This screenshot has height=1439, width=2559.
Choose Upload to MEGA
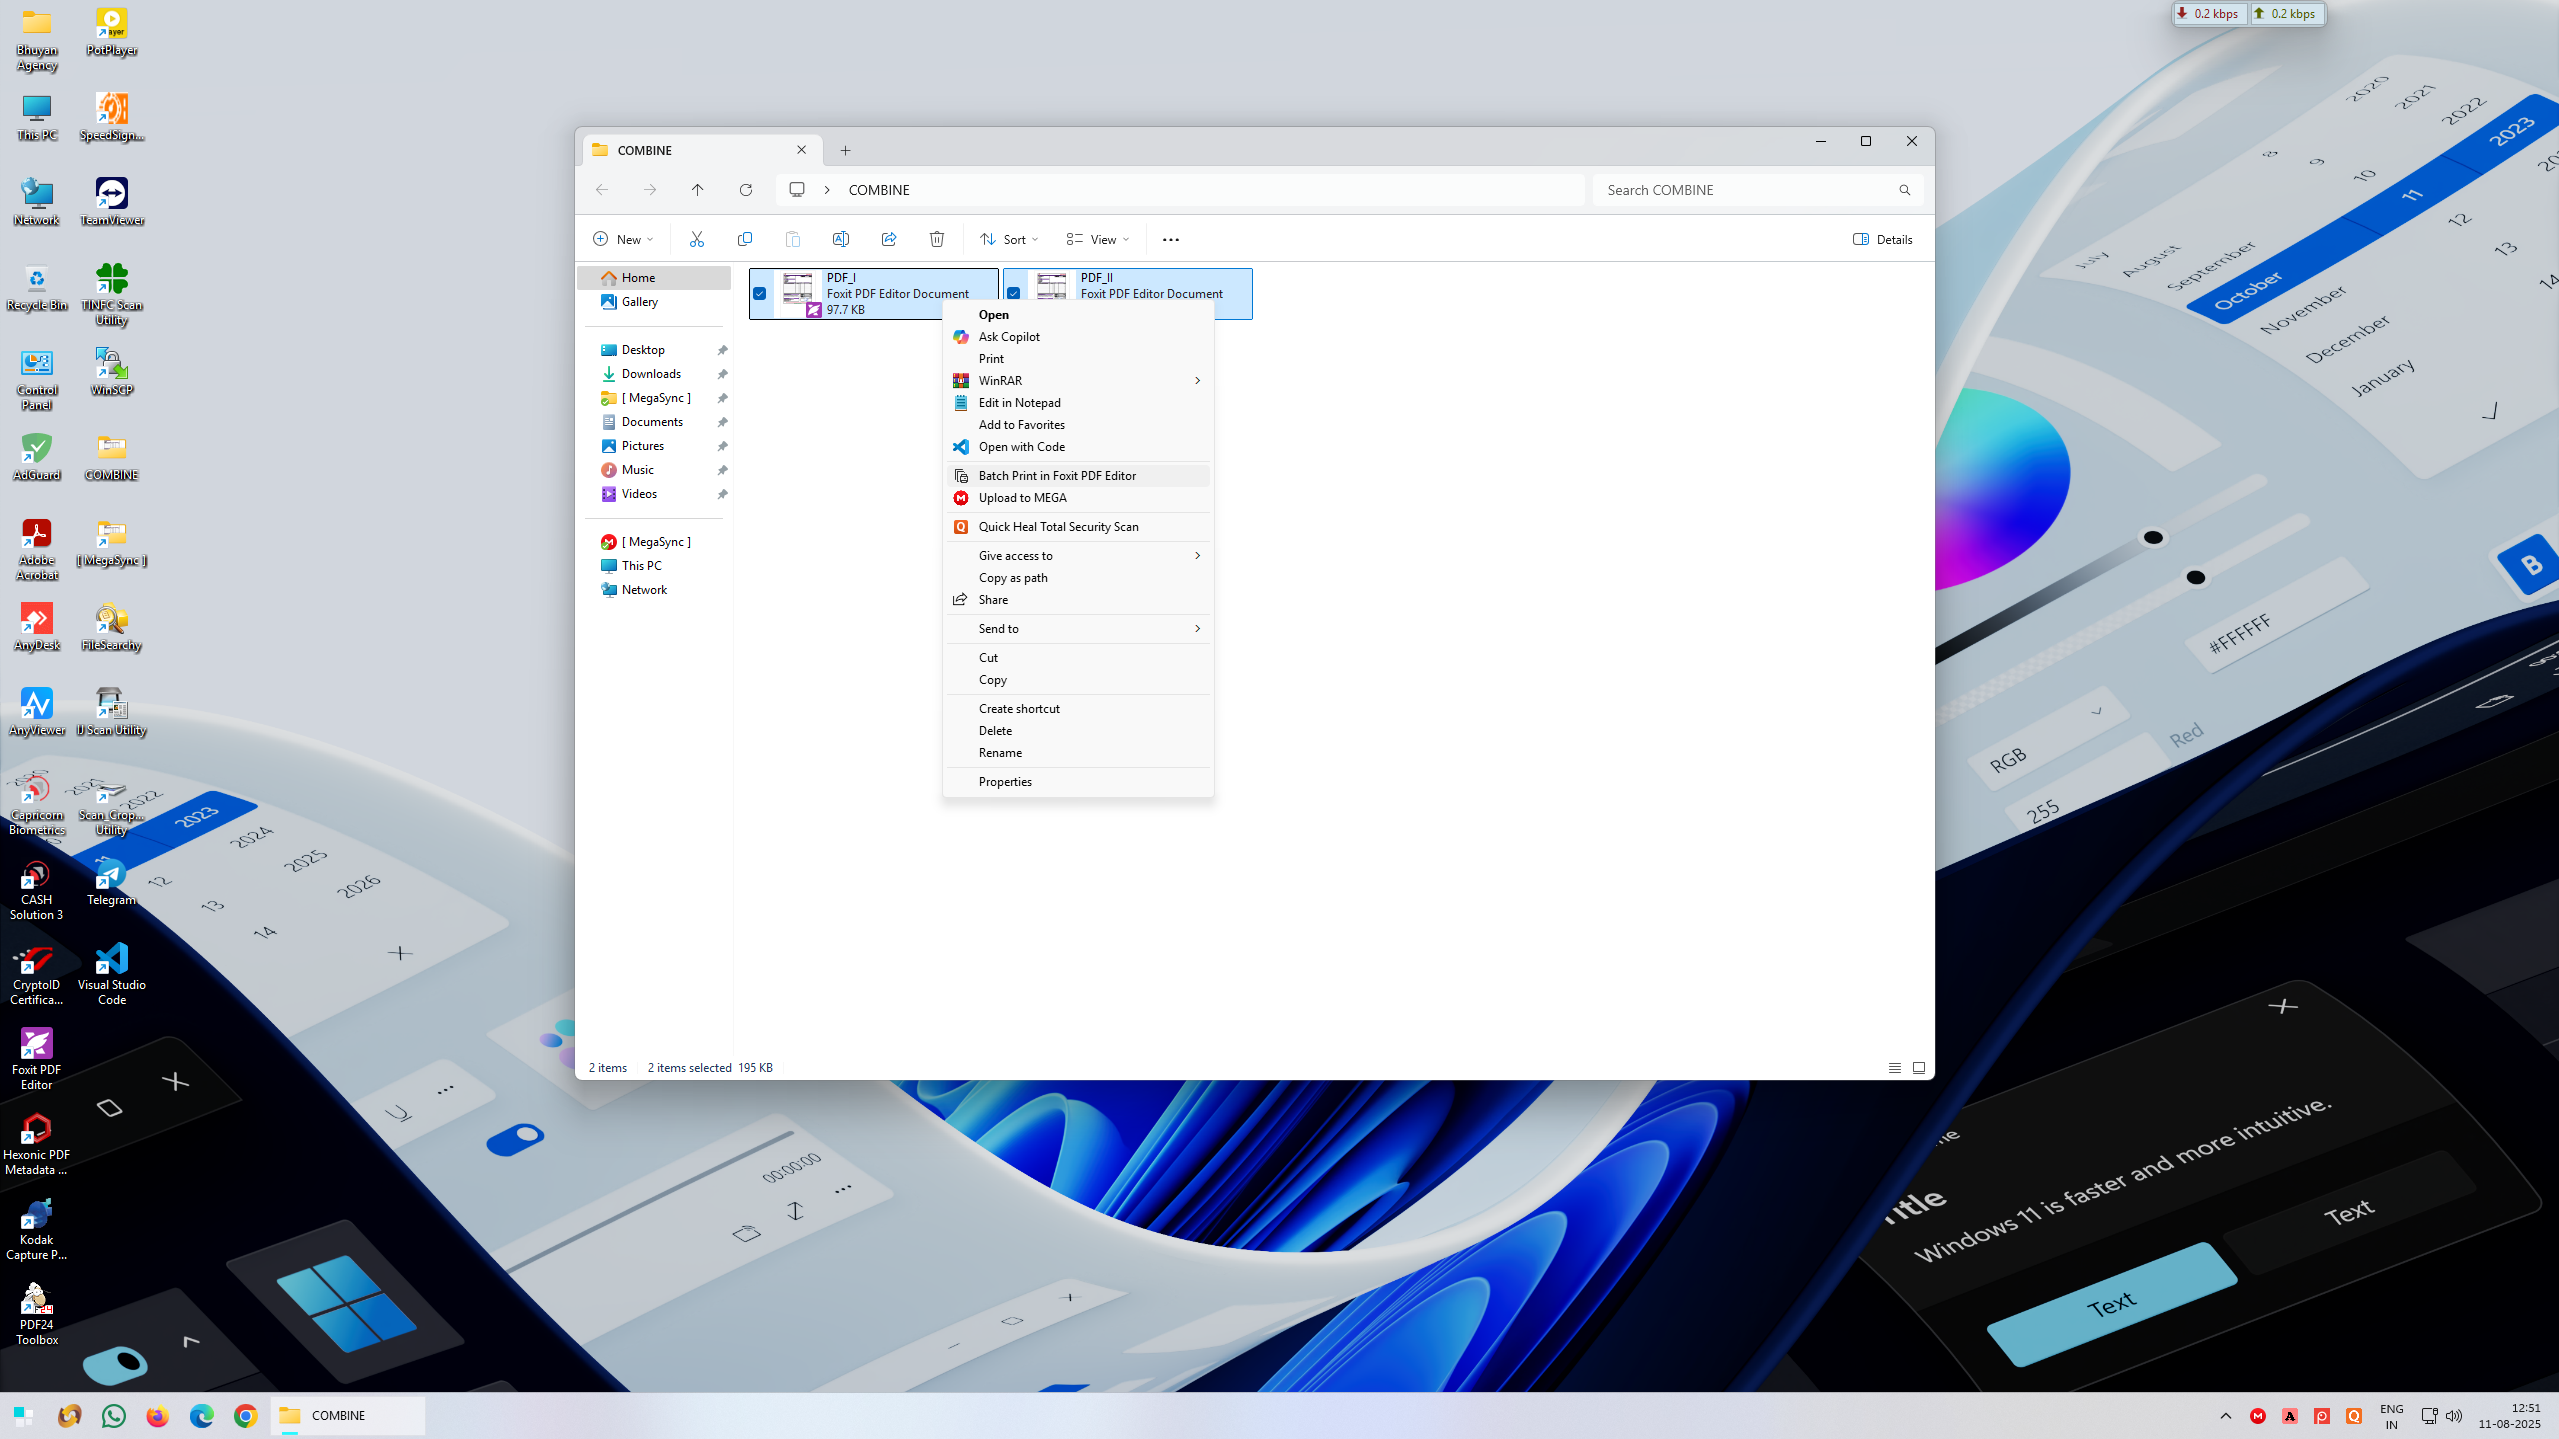tap(1078, 498)
